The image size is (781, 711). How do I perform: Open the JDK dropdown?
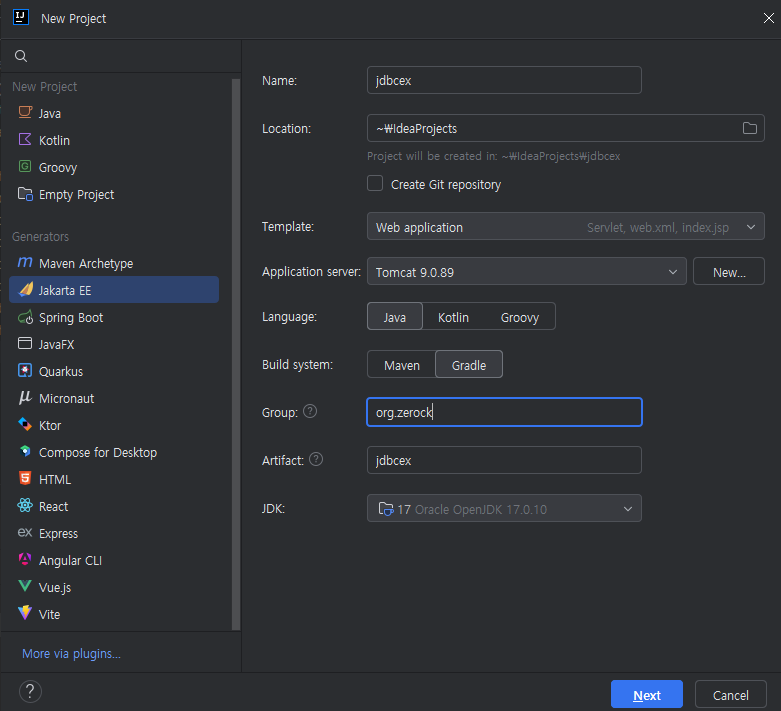coord(504,509)
